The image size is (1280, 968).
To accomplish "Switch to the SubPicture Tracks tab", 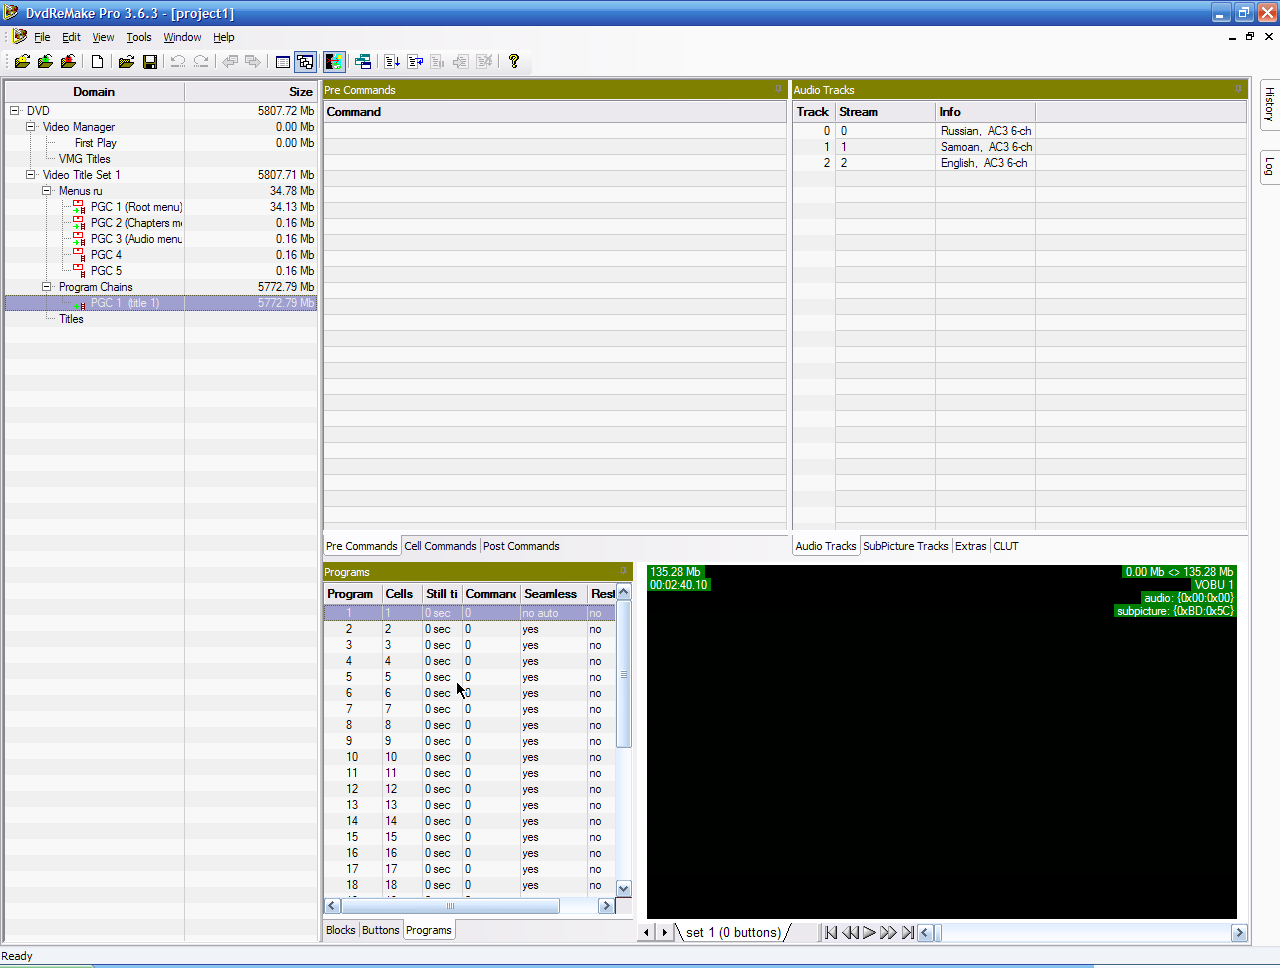I will [905, 546].
